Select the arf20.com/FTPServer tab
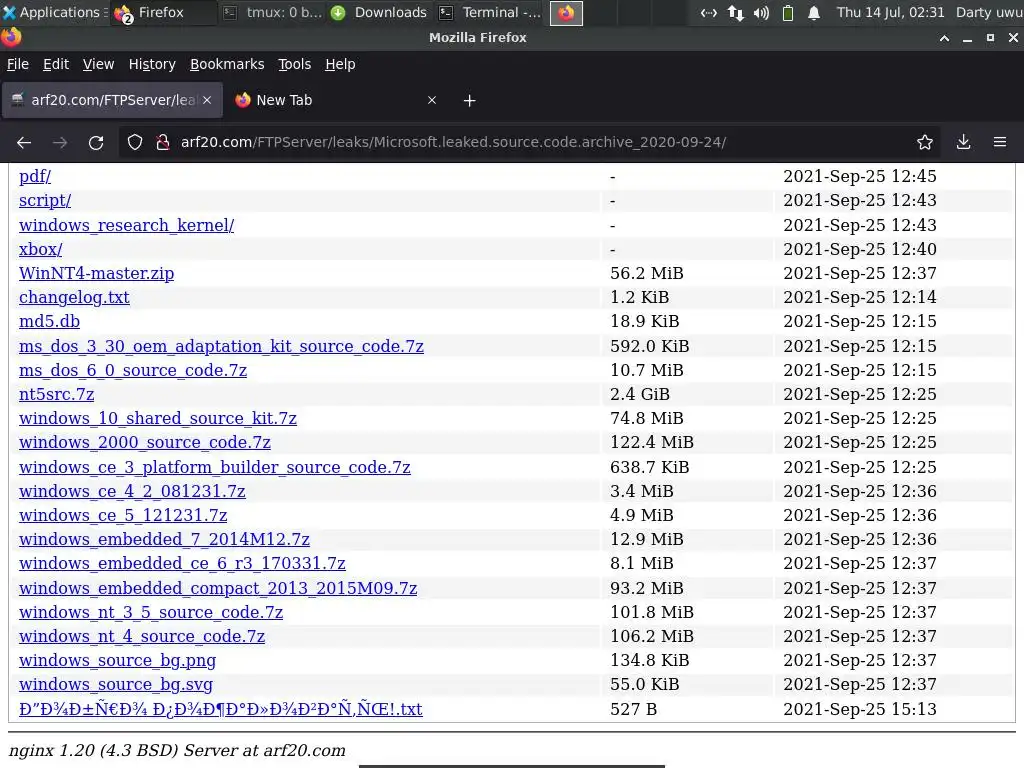Screen dimensions: 1024x768 [112, 100]
